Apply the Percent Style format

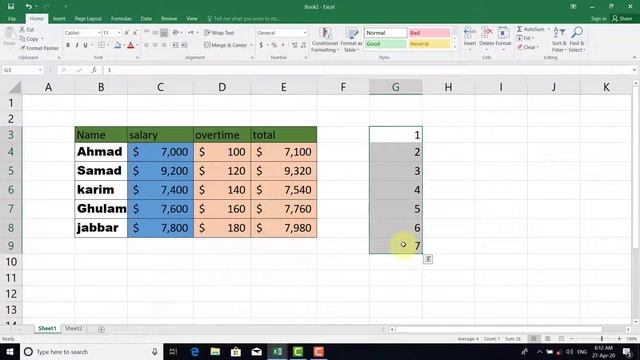[274, 45]
